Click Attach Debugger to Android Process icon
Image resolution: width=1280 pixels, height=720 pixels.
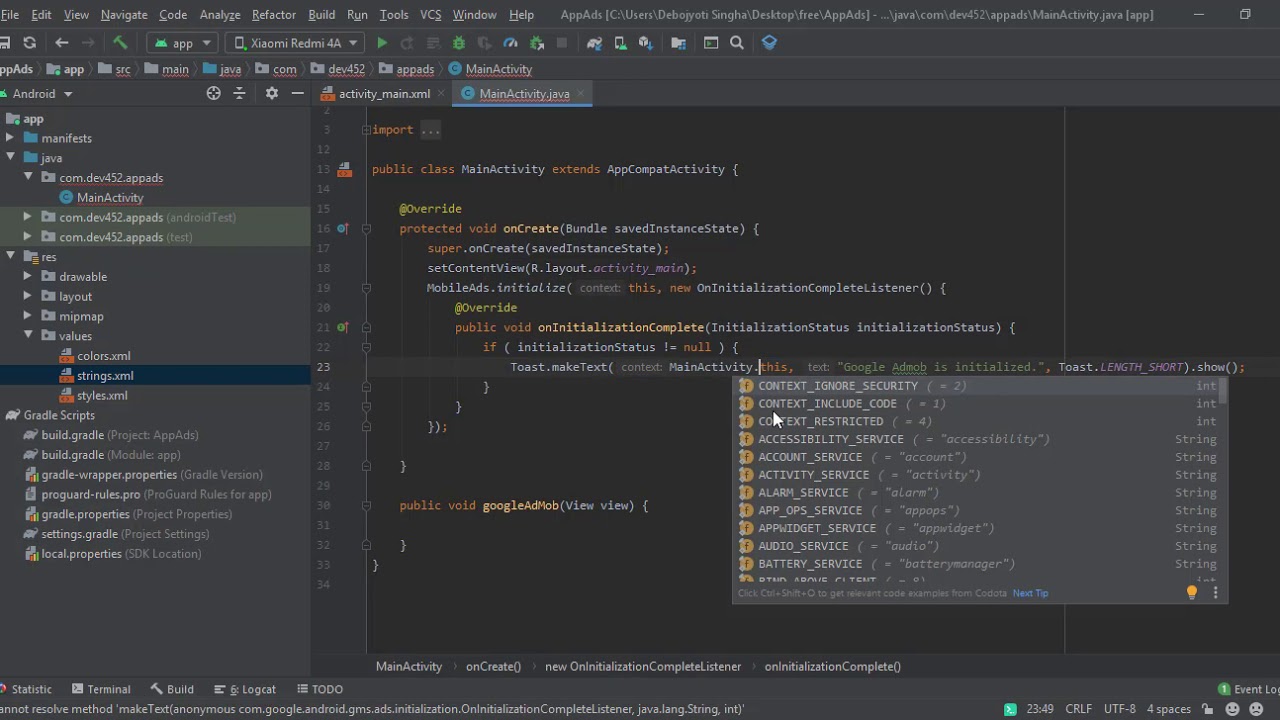537,43
